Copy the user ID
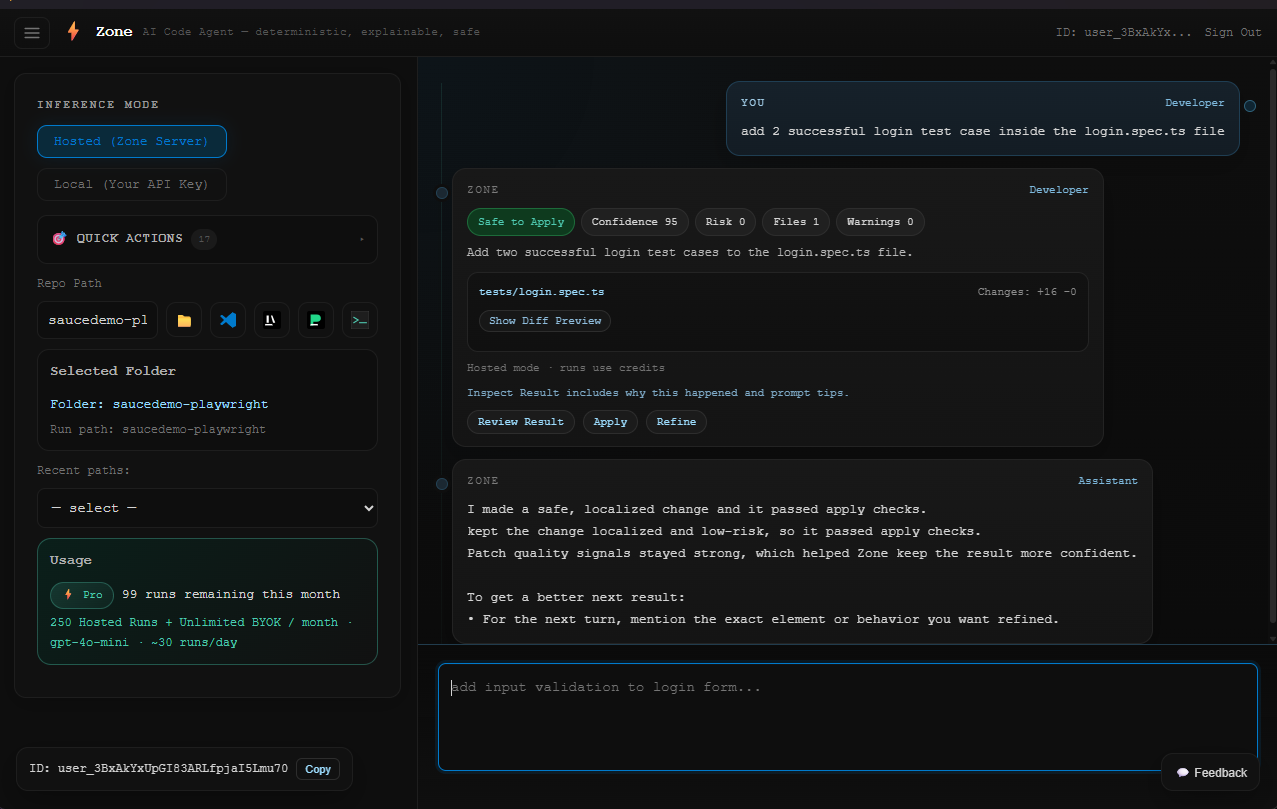Image resolution: width=1277 pixels, height=809 pixels. coord(318,769)
